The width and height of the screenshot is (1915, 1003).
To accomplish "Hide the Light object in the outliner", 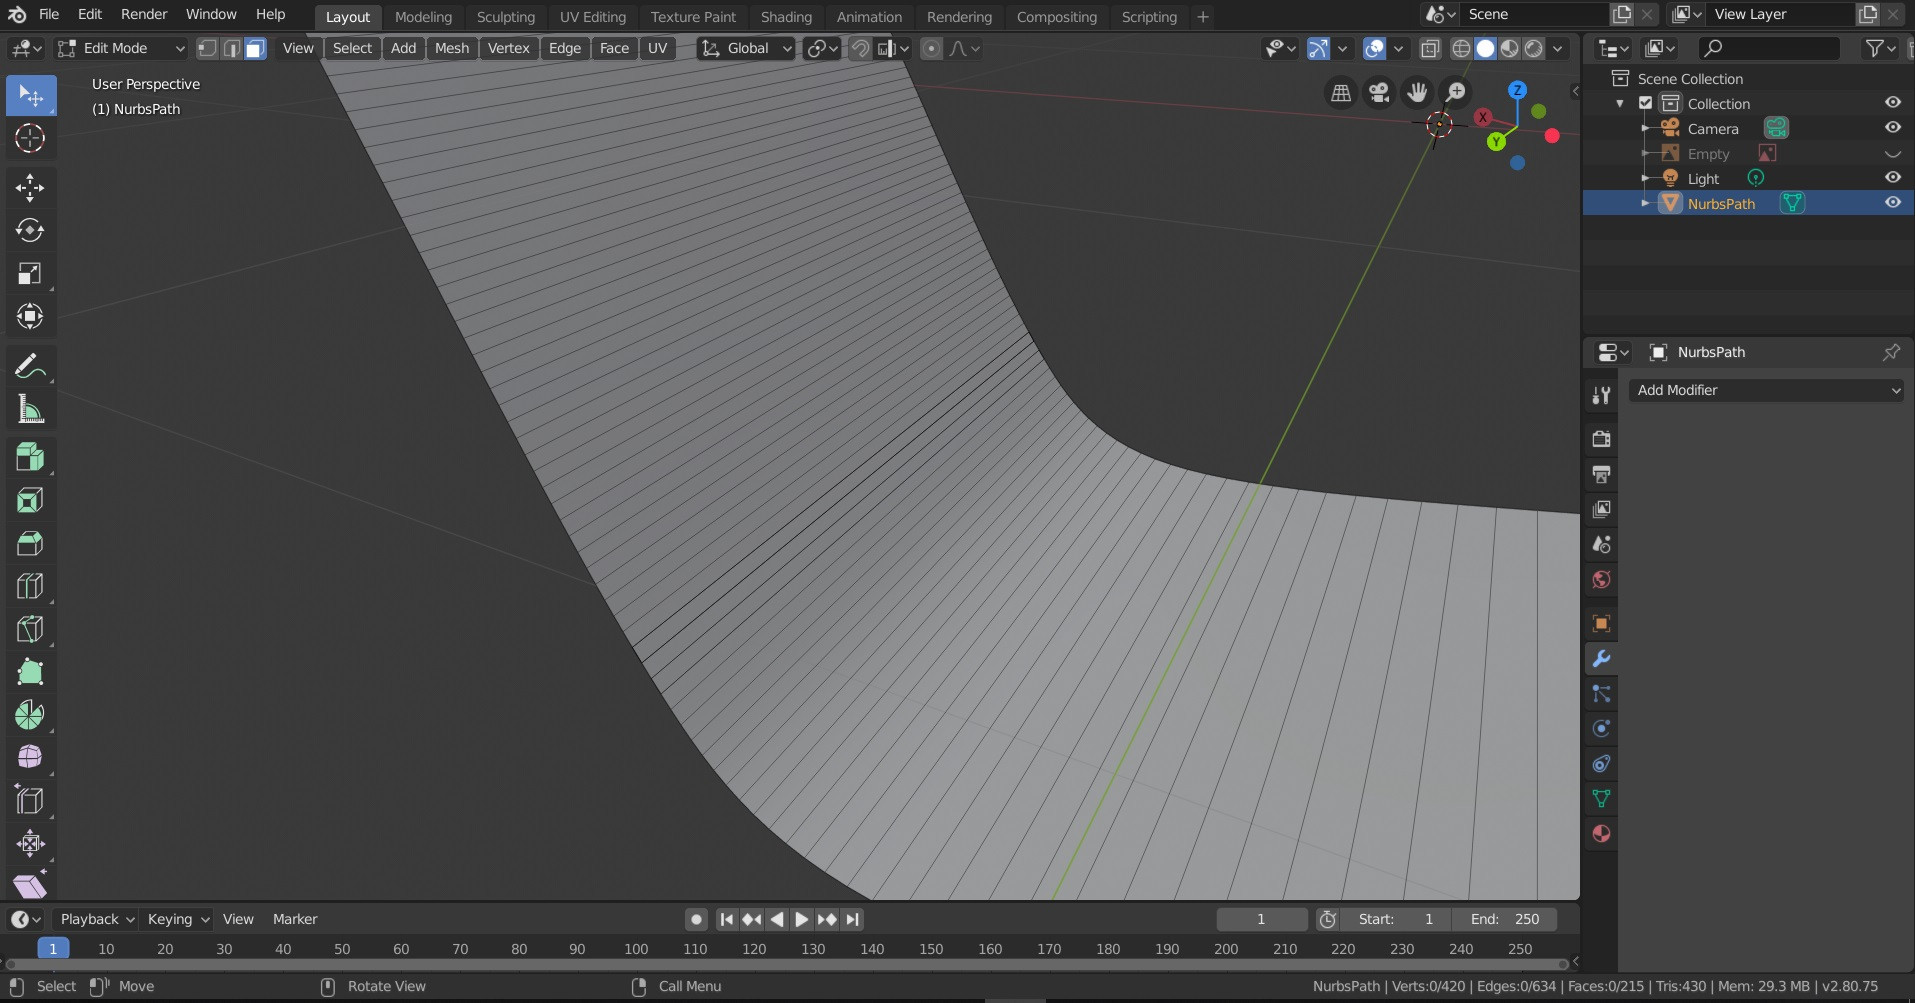I will coord(1893,177).
